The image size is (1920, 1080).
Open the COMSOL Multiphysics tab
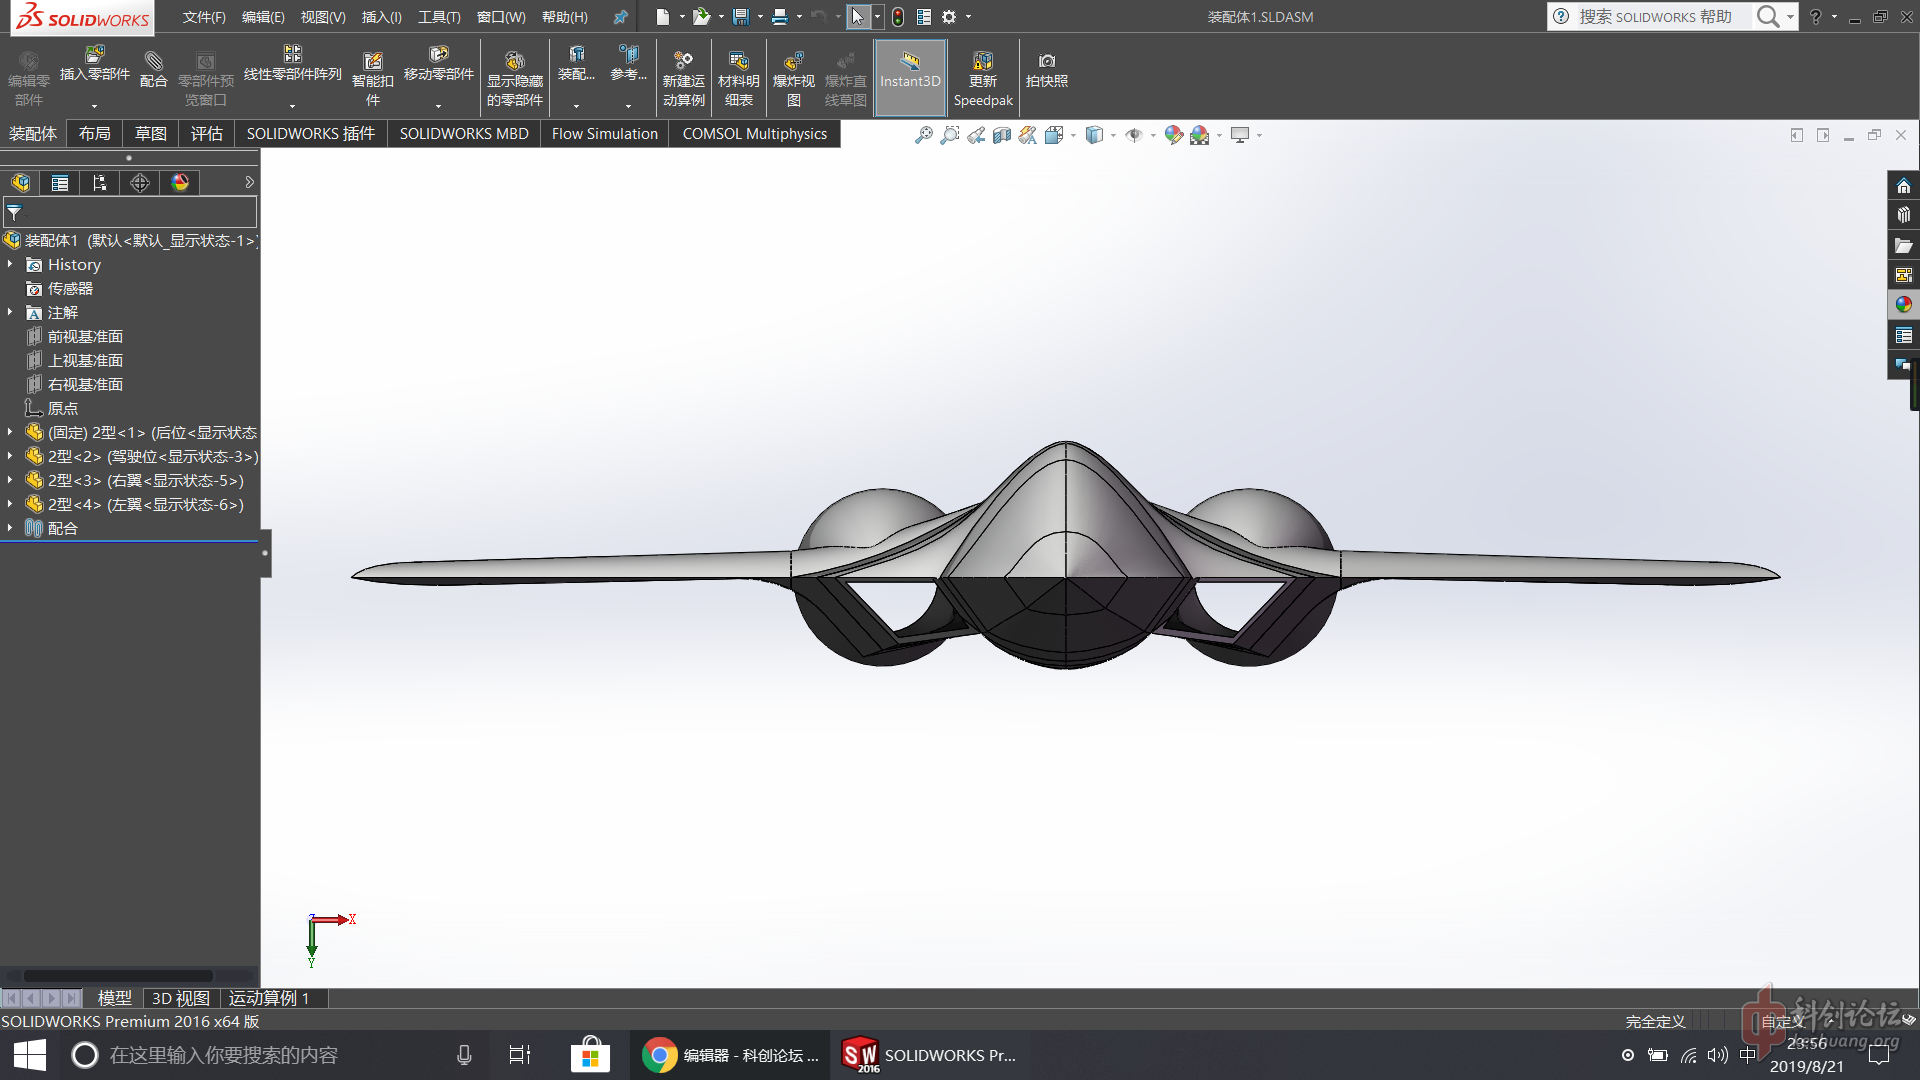pos(755,133)
